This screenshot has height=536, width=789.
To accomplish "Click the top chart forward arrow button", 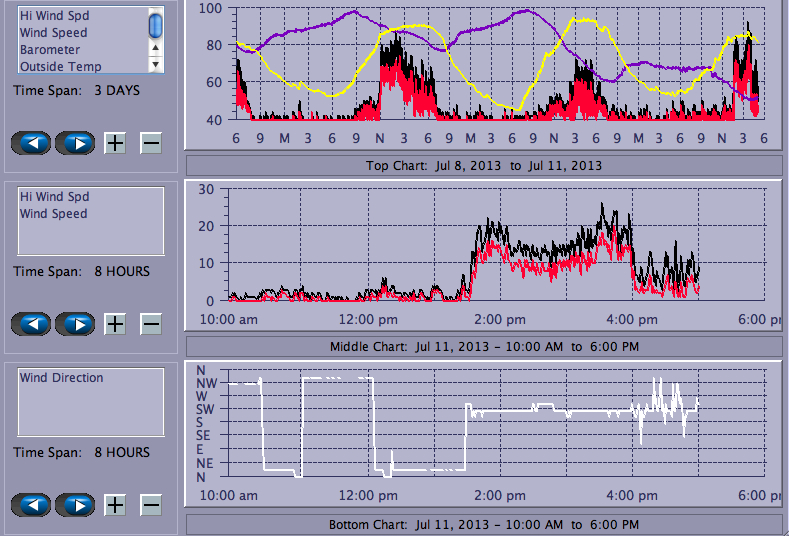I will point(75,143).
